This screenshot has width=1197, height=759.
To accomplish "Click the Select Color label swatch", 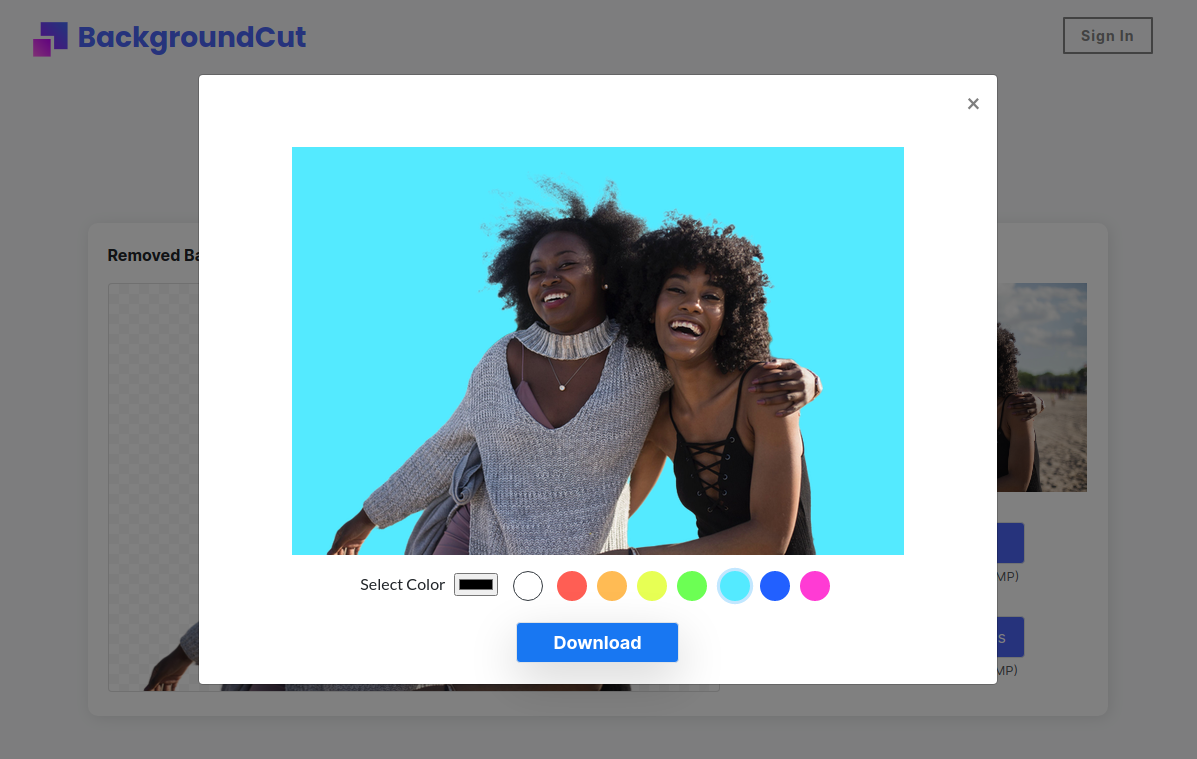I will coord(475,584).
